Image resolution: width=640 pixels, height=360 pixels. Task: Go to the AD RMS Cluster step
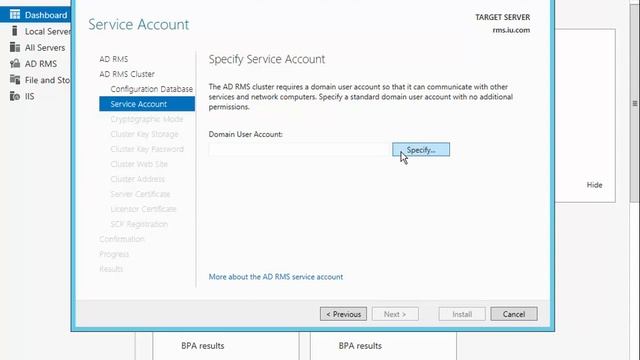[127, 74]
